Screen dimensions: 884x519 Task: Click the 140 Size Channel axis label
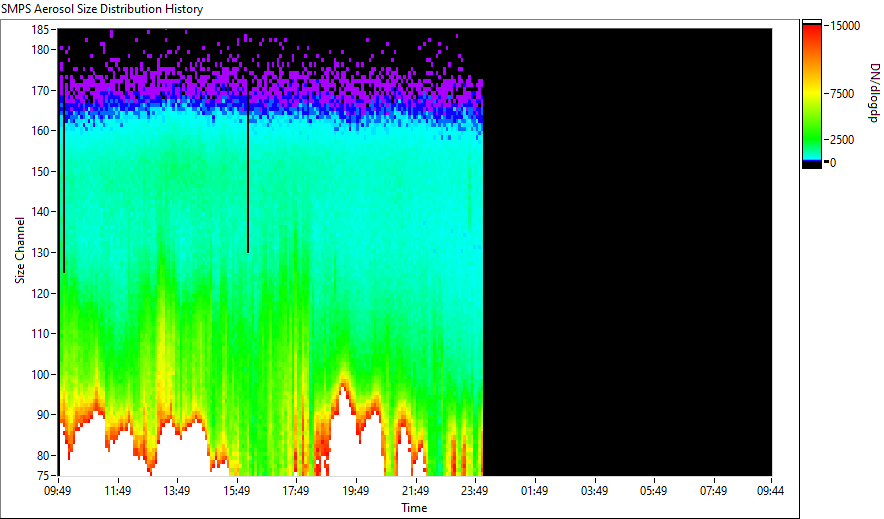tap(40, 212)
